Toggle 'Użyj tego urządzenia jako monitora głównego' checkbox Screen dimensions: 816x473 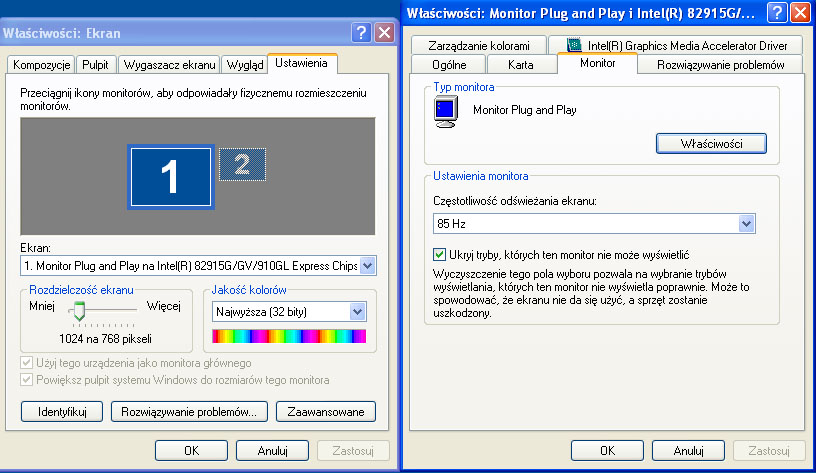27,363
